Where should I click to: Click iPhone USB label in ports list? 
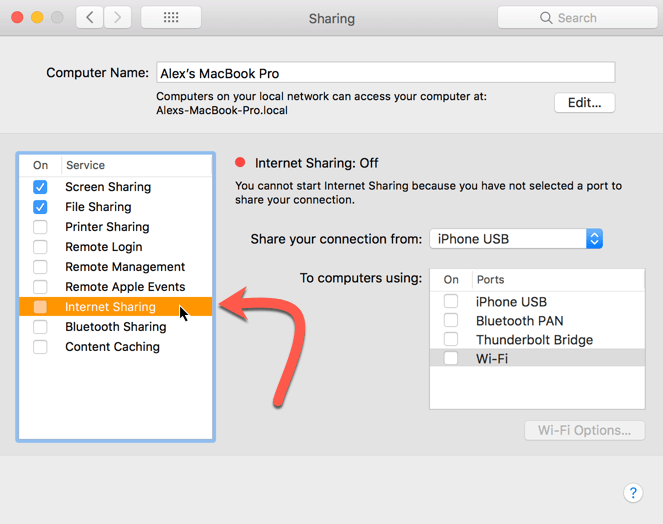coord(511,302)
